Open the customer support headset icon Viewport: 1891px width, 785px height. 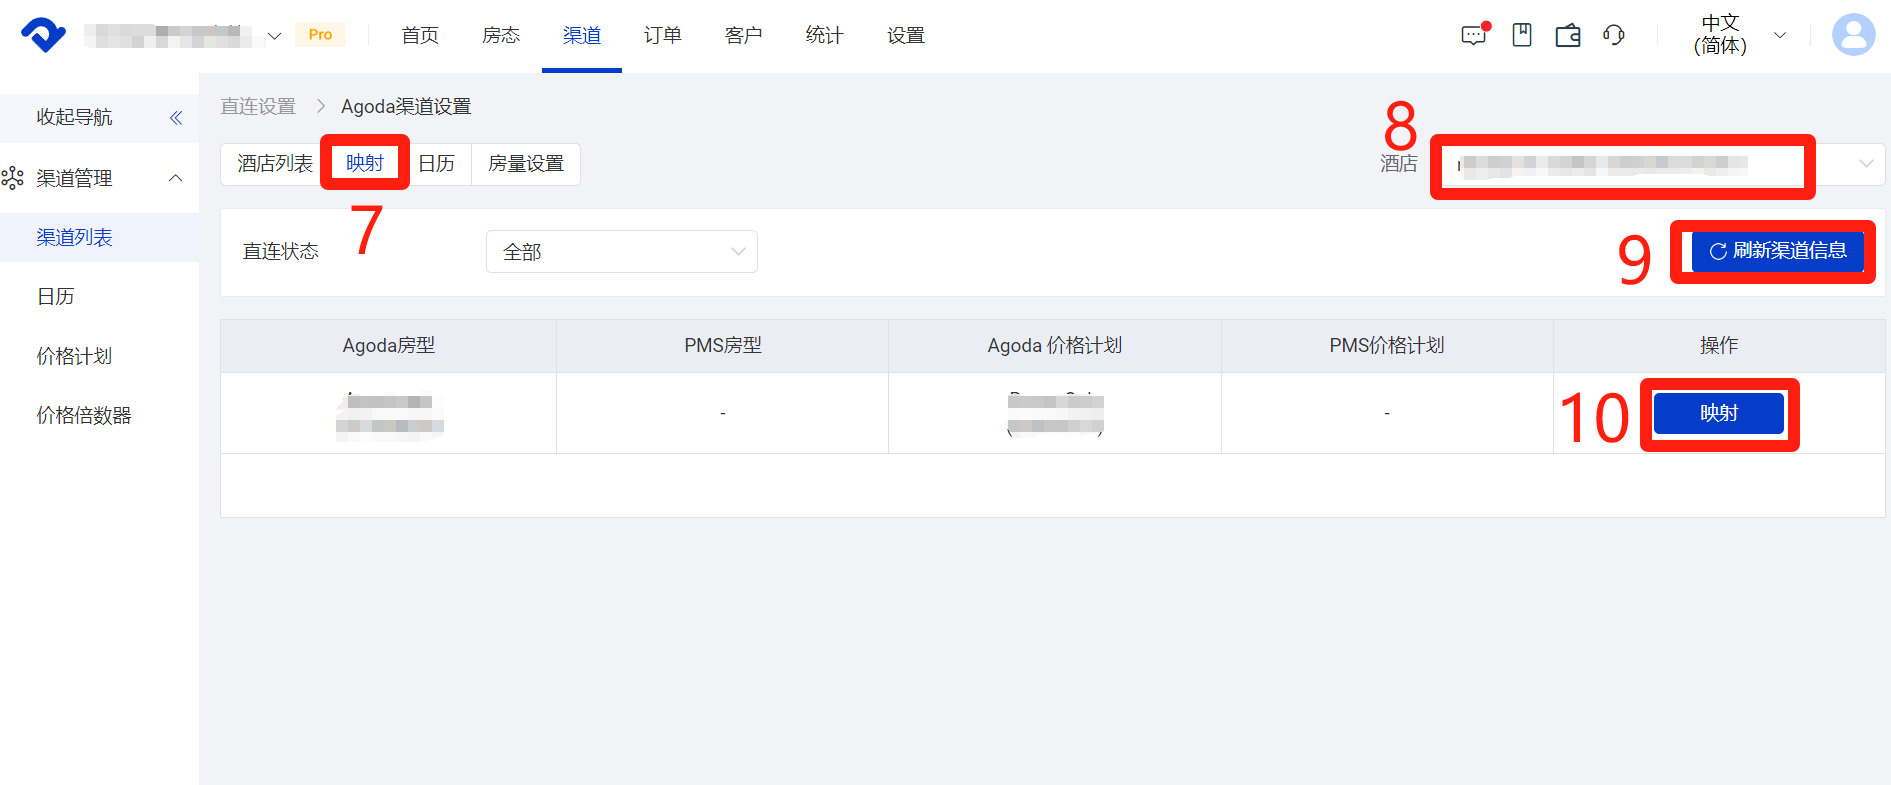pyautogui.click(x=1614, y=35)
